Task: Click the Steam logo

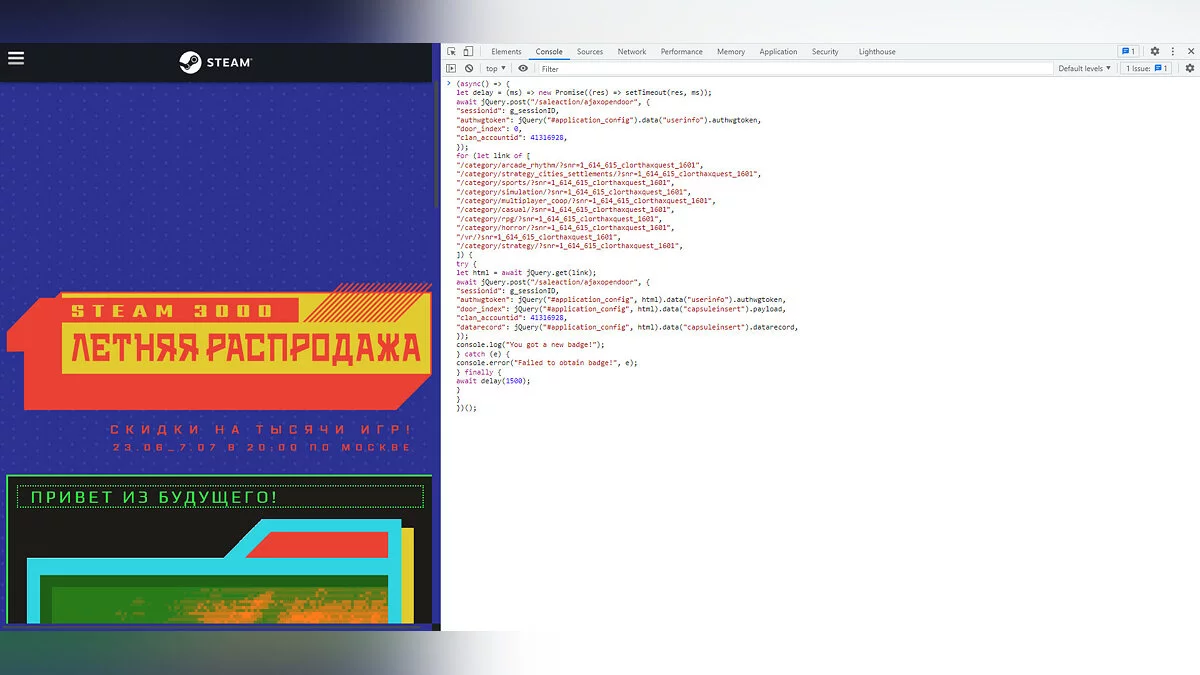Action: pyautogui.click(x=216, y=62)
